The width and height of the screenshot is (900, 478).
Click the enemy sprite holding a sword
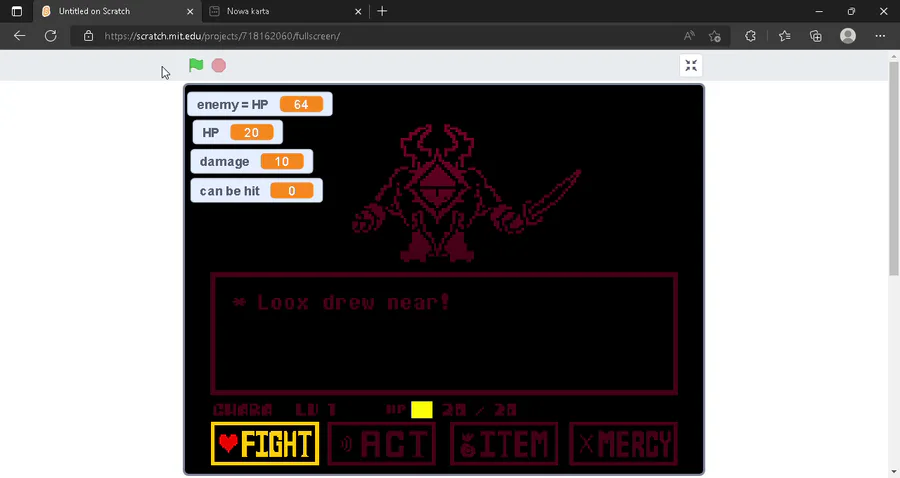[x=465, y=193]
